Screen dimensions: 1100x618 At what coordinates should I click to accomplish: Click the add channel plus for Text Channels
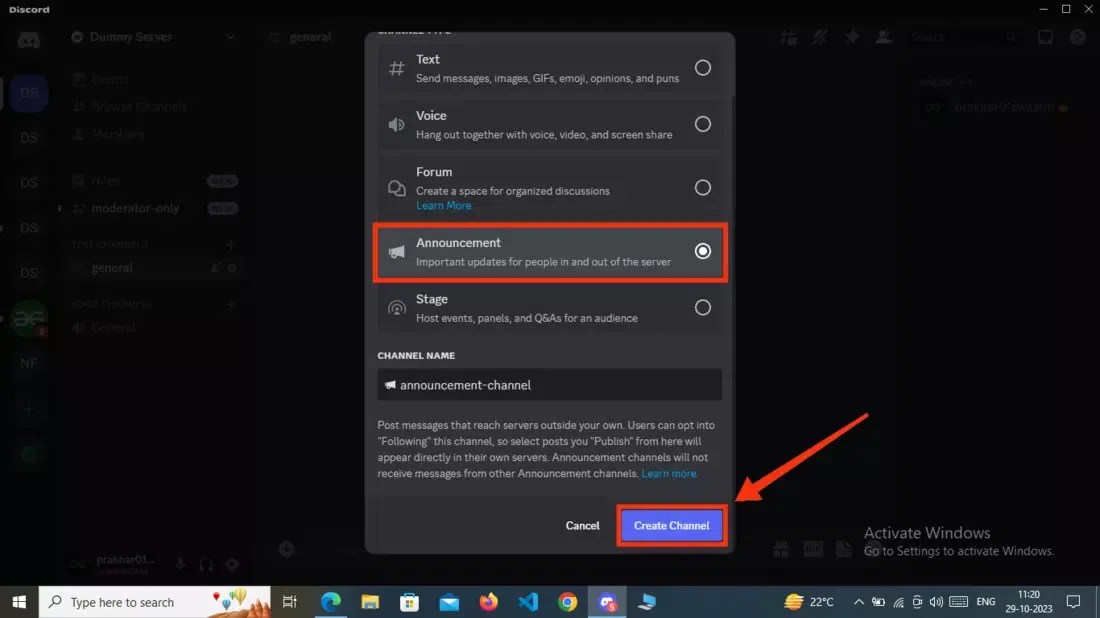pyautogui.click(x=230, y=243)
